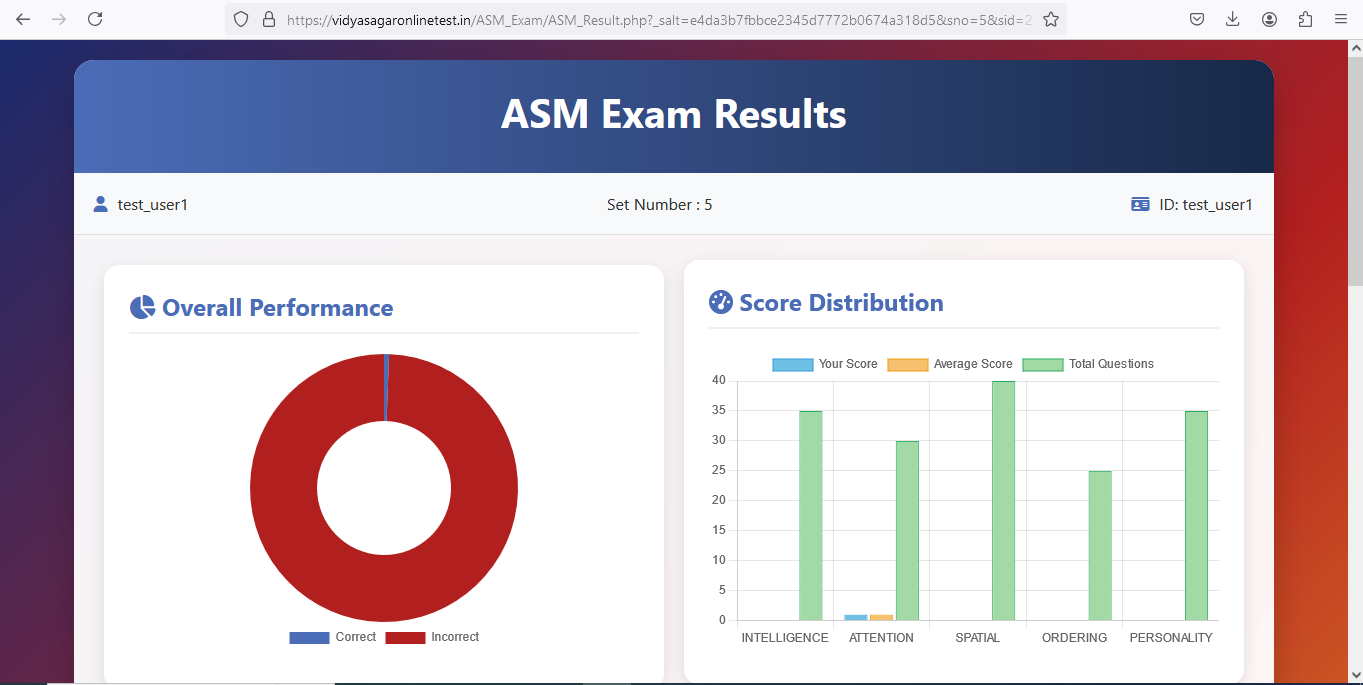
Task: Click the PERSONALITY axis label
Action: click(1171, 638)
